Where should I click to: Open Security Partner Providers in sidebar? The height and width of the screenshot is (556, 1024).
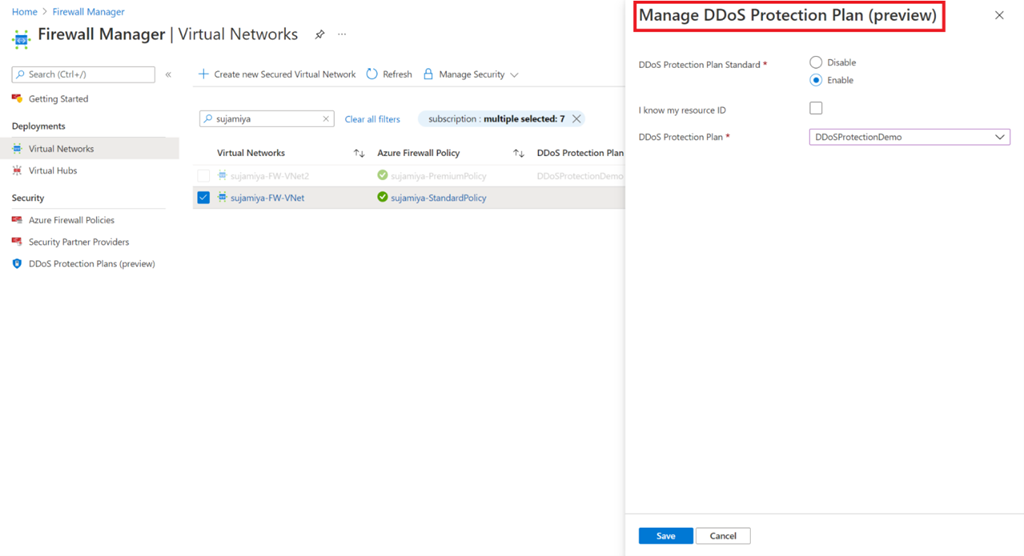click(x=78, y=242)
